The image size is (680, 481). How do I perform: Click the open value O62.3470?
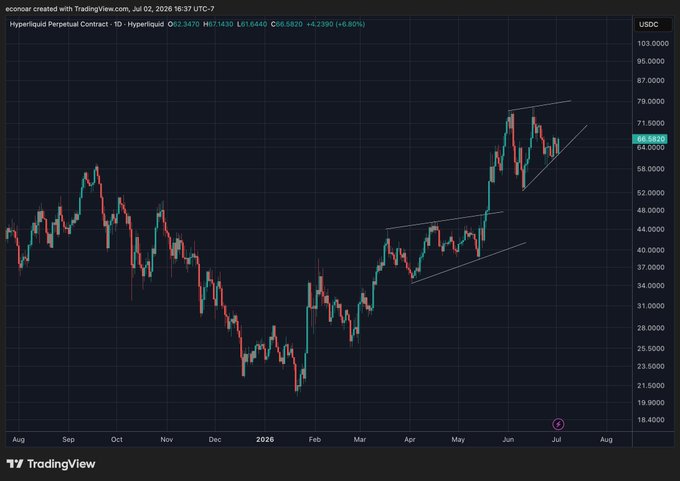click(183, 24)
